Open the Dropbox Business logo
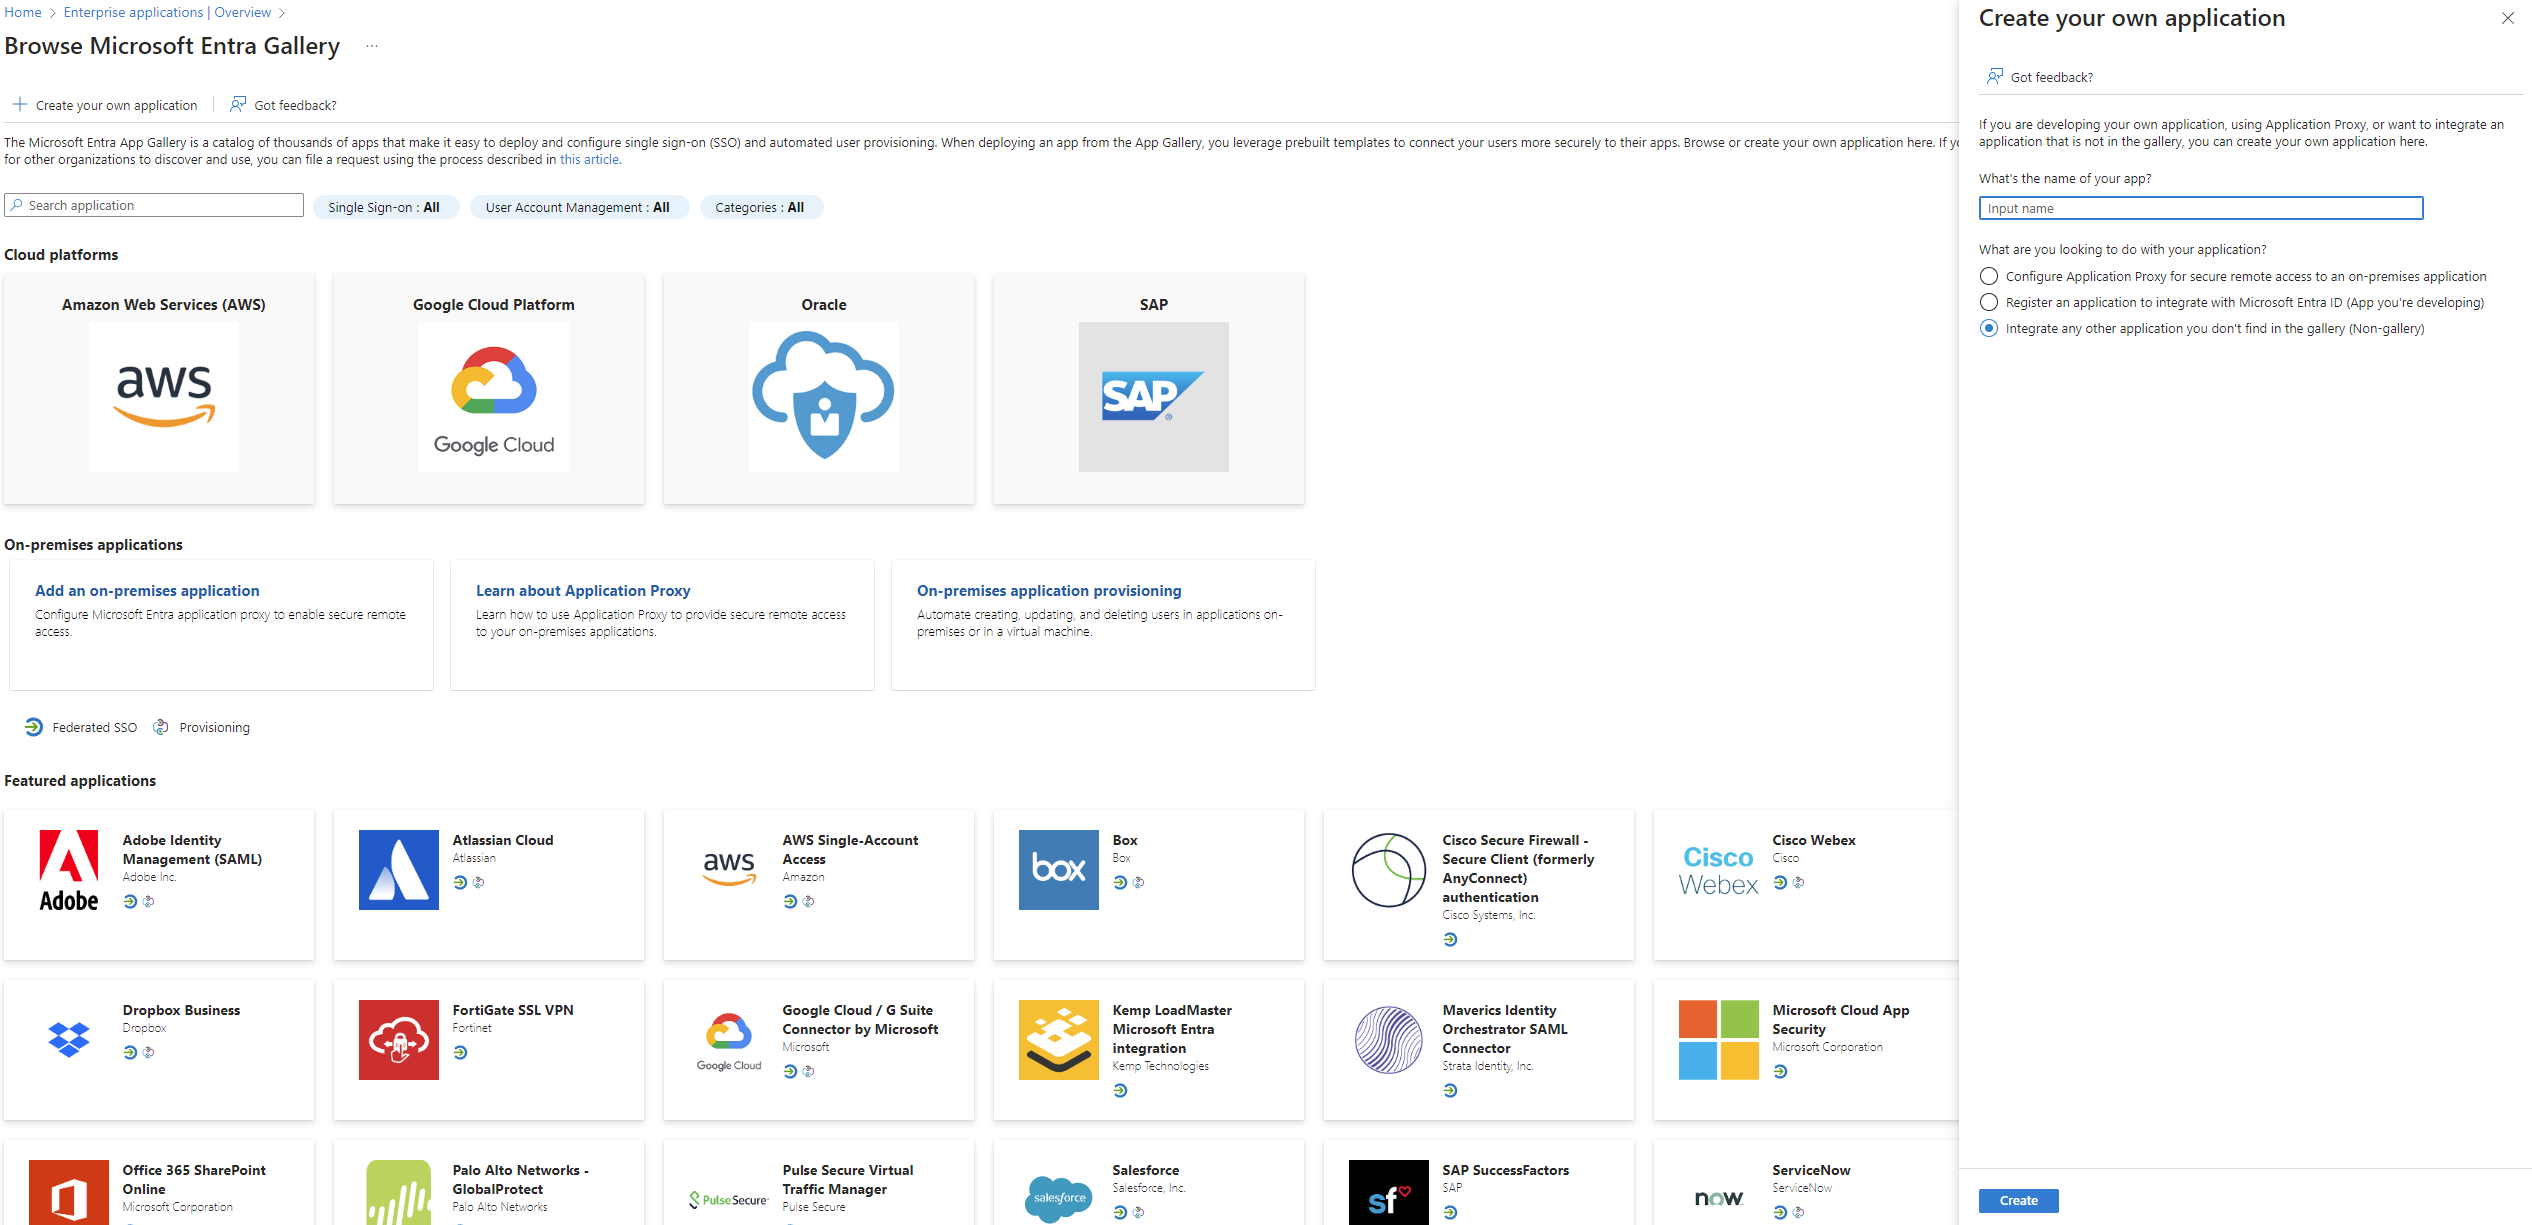This screenshot has width=2532, height=1225. [69, 1039]
